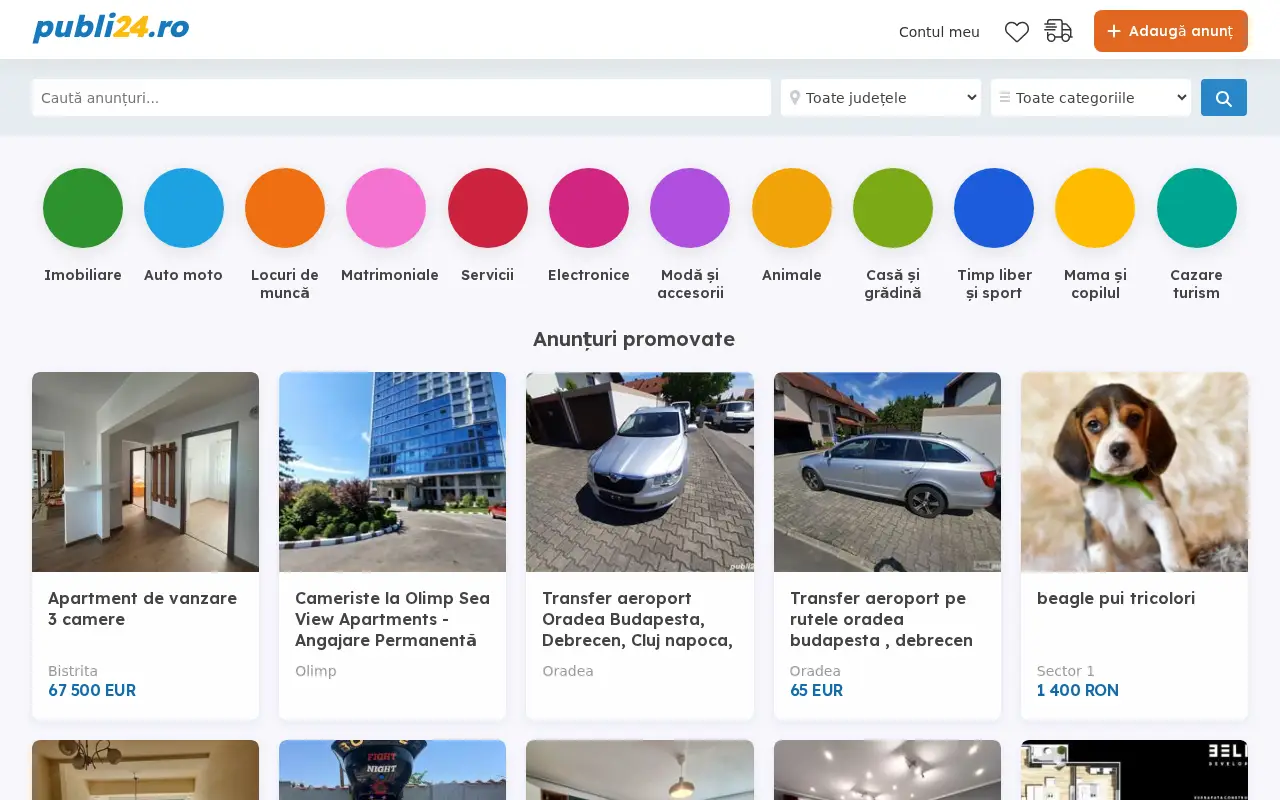1280x800 pixels.
Task: Open the Contul meu menu
Action: click(939, 32)
